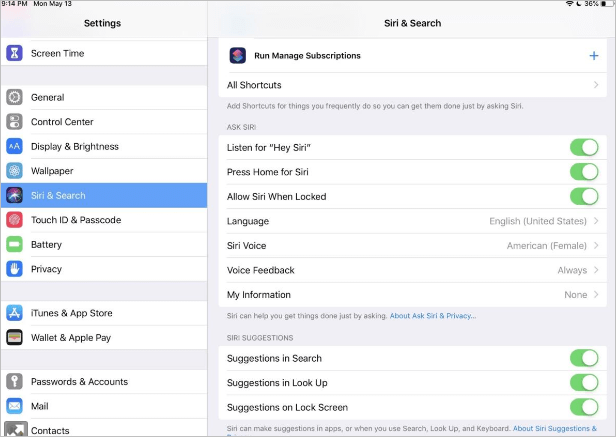
Task: Tap the SIRI SUGGESTIONS section header
Action: tap(260, 338)
